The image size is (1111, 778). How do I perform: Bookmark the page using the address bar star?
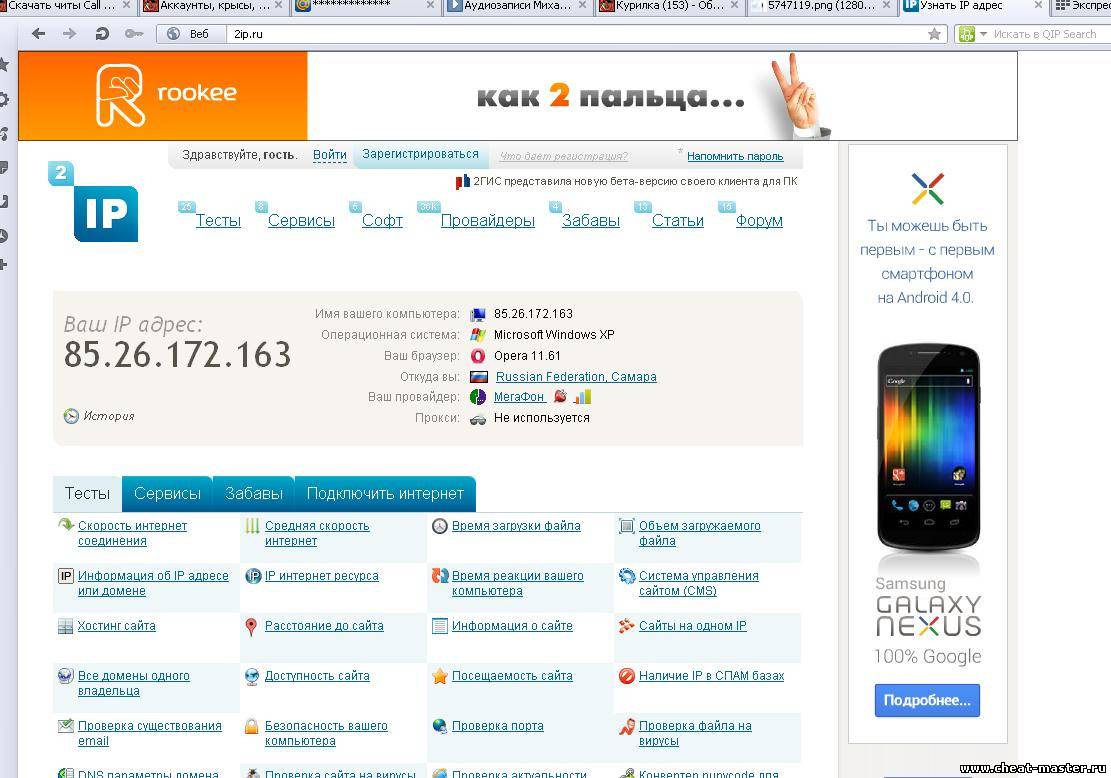point(934,34)
